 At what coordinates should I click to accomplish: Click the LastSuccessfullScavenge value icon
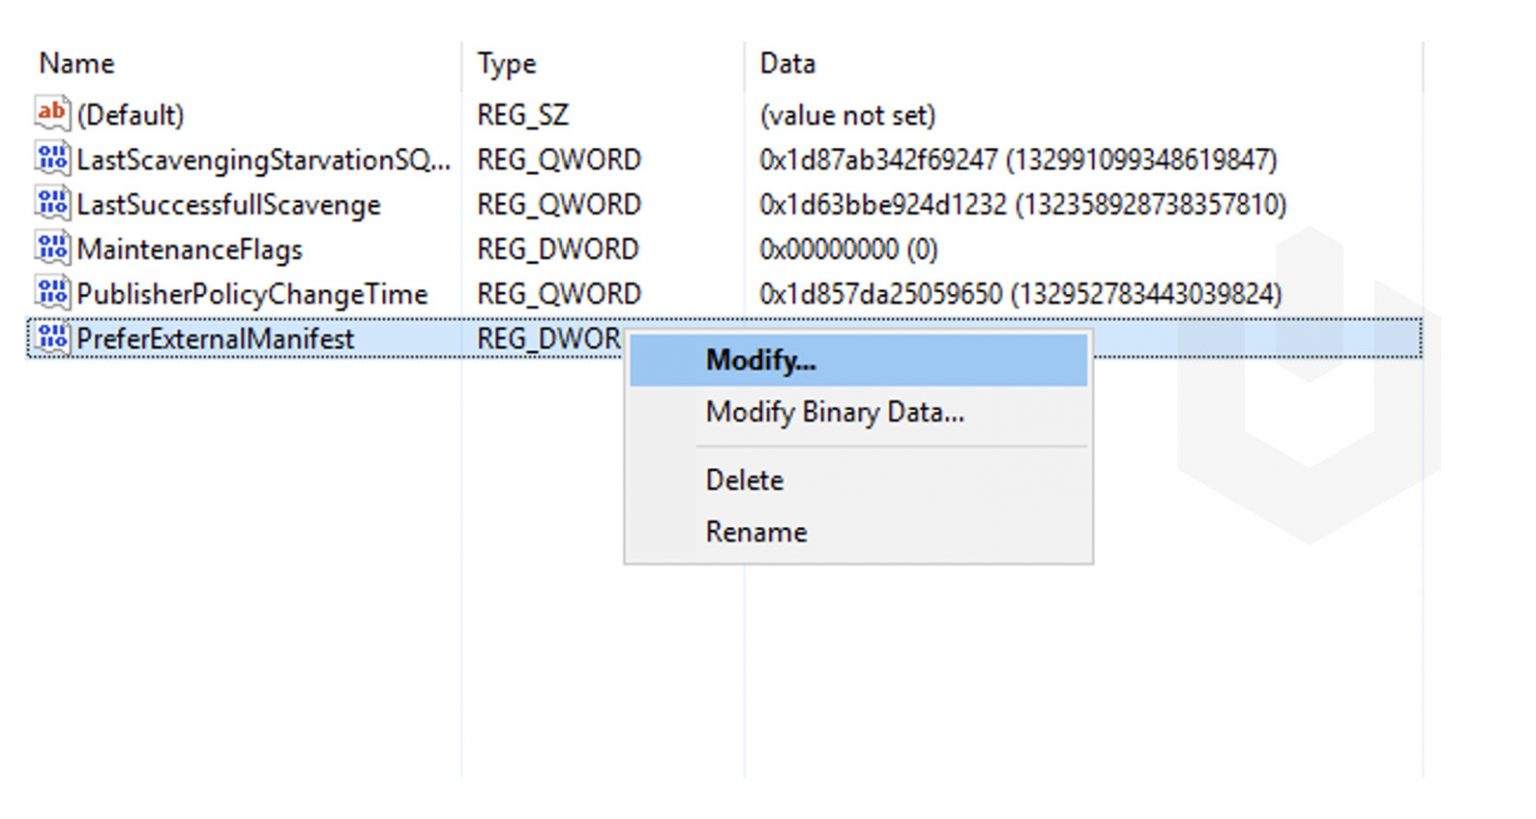click(x=52, y=204)
